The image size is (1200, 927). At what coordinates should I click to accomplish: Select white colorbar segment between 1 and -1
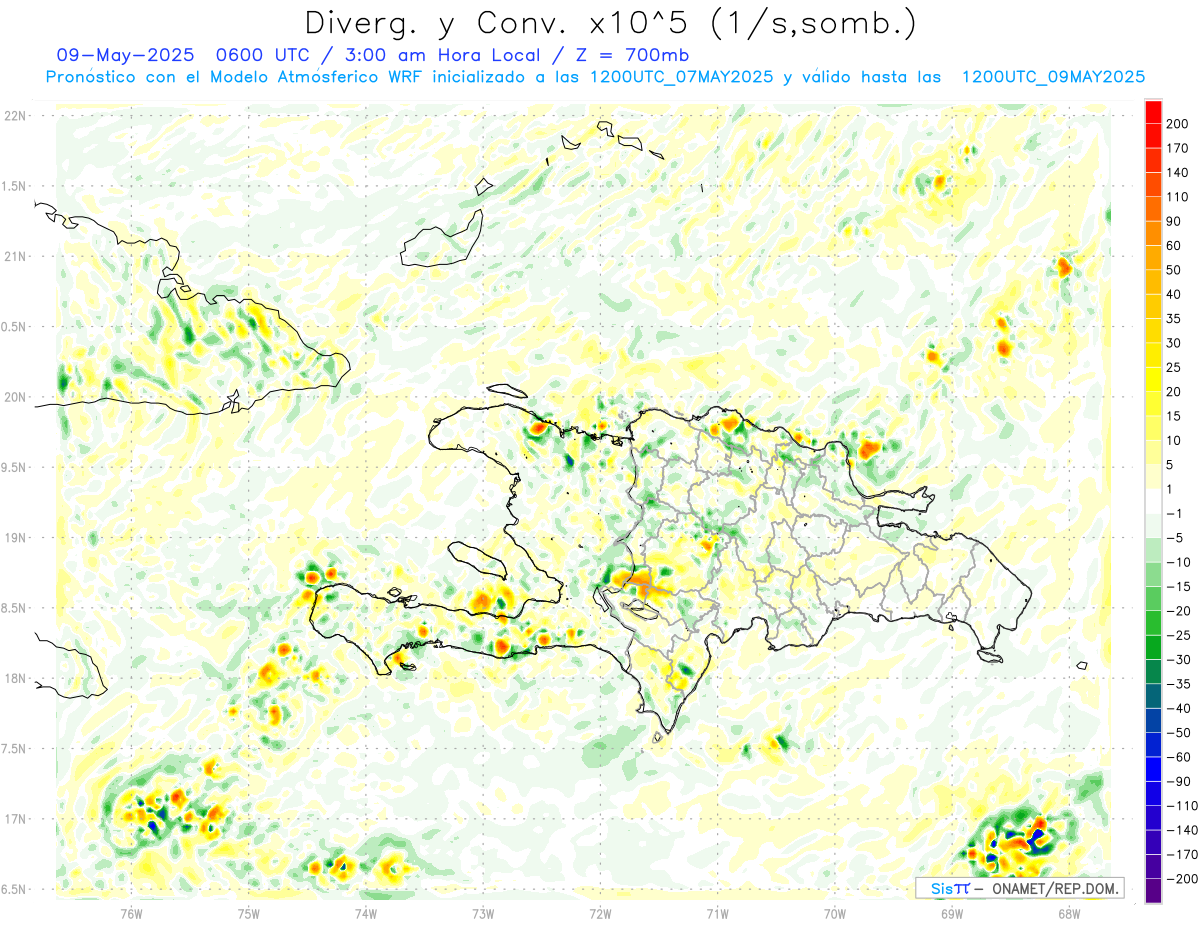(x=1153, y=501)
